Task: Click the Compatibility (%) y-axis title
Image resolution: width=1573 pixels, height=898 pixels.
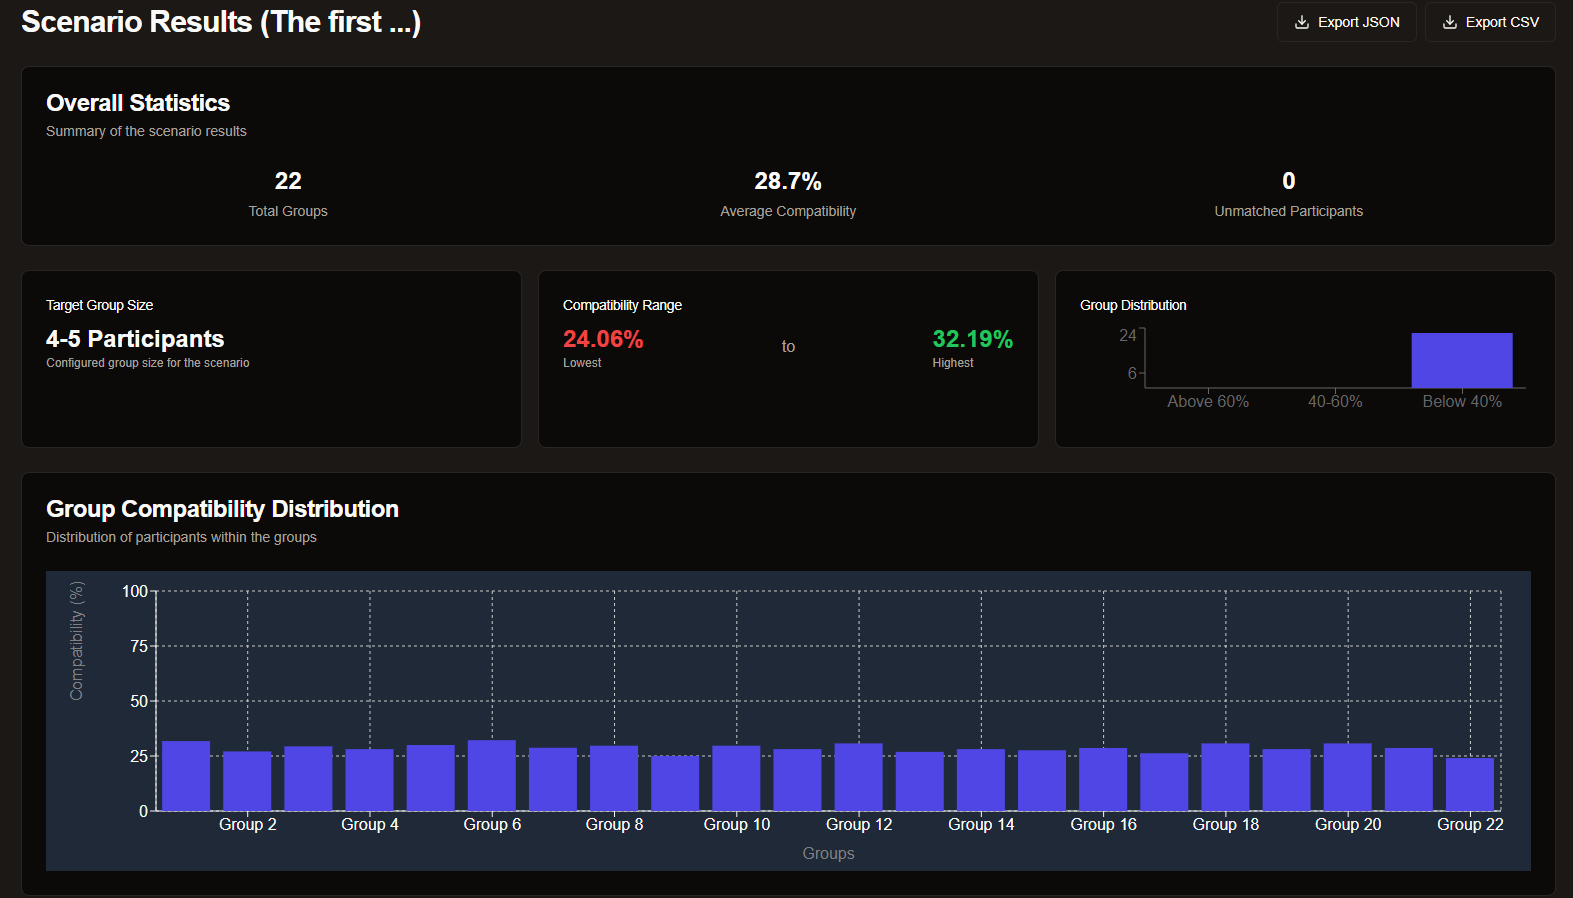Action: tap(77, 641)
